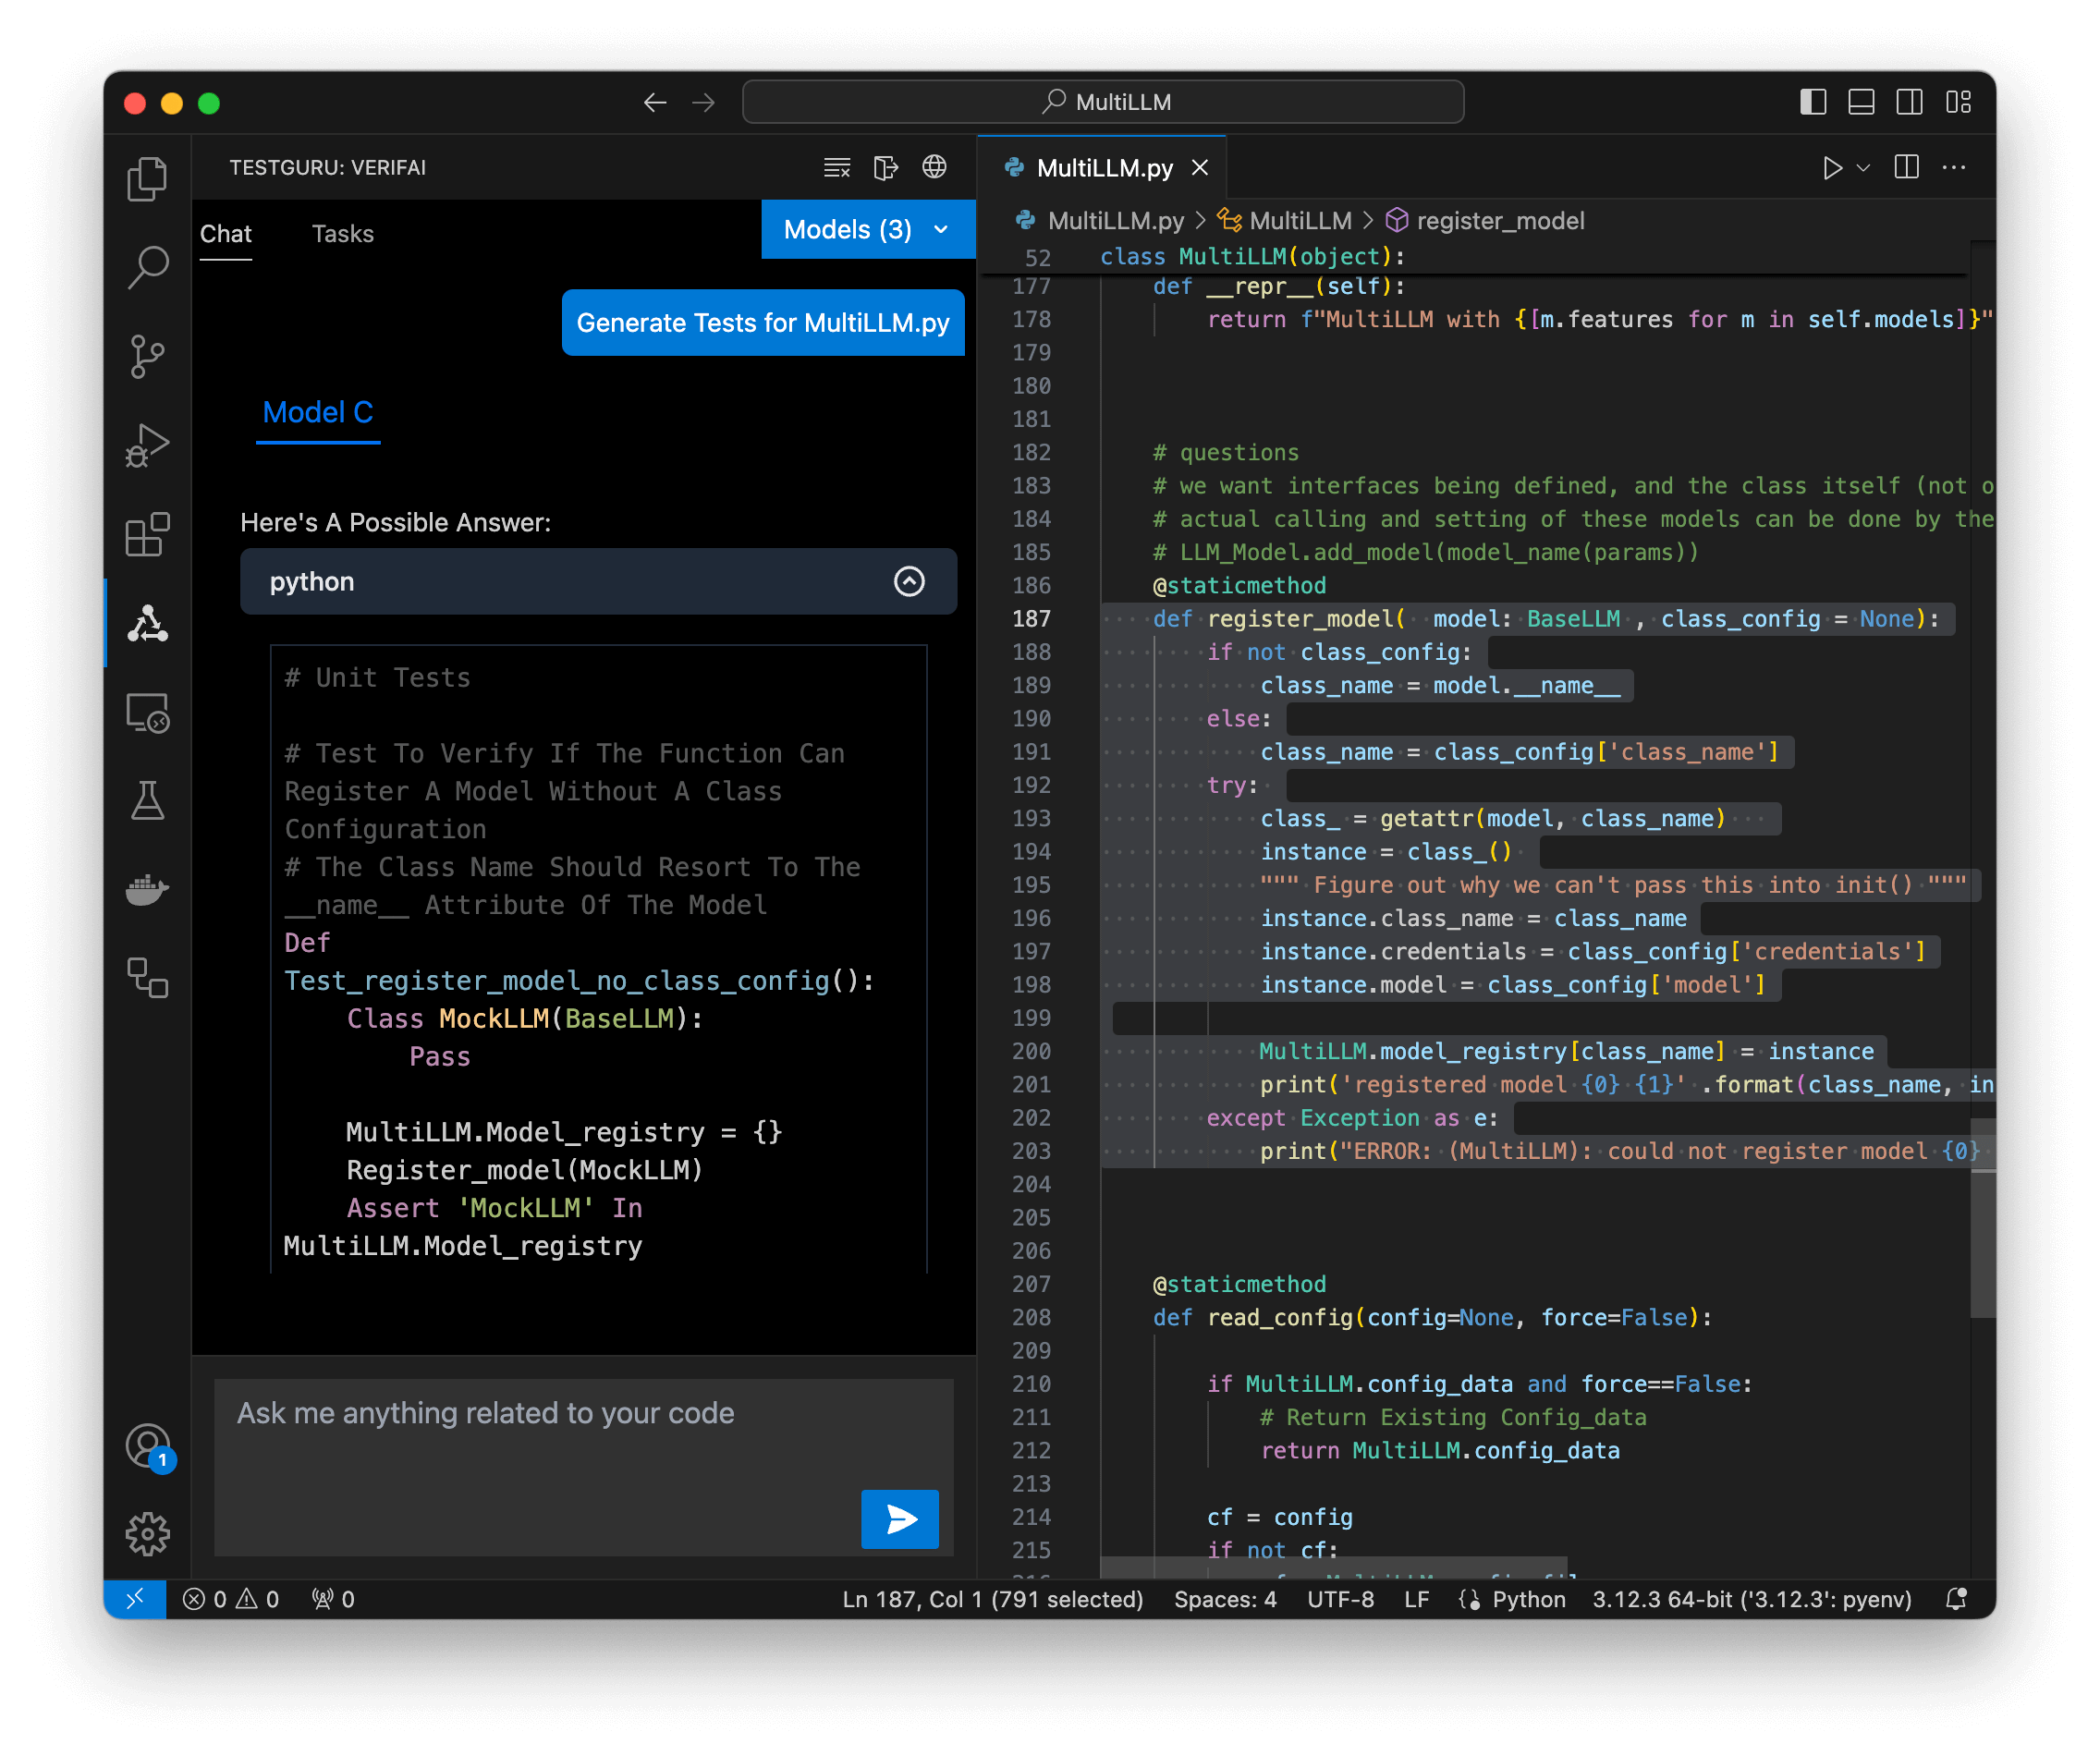Viewport: 2100px width, 1756px height.
Task: Click Generate Tests for MultiLLM.py button
Action: click(763, 322)
